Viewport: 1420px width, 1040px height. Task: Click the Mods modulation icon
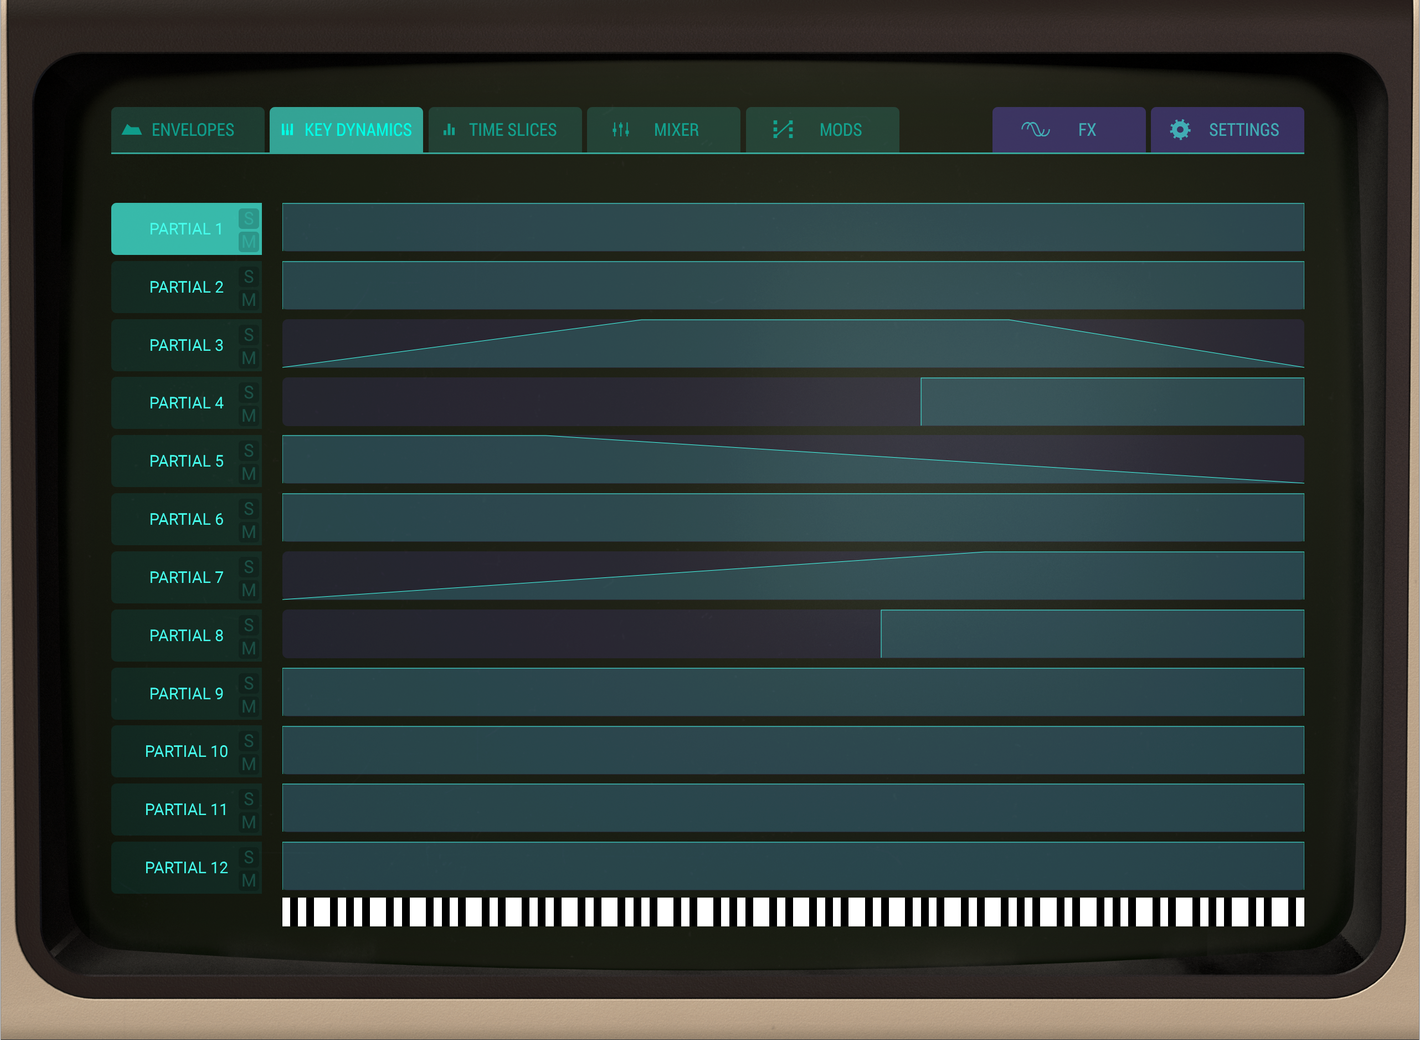pyautogui.click(x=783, y=129)
